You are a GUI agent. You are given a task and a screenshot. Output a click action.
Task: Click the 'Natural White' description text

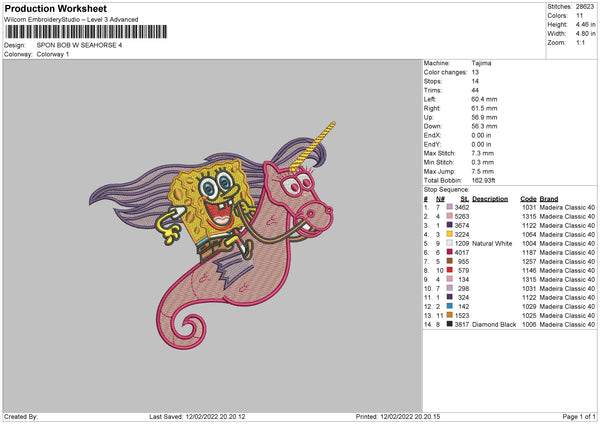[492, 243]
